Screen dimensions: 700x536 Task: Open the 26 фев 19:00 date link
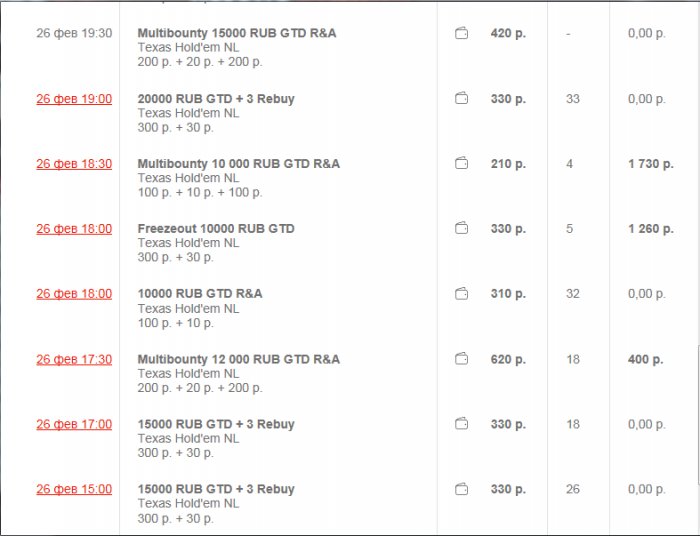point(74,99)
